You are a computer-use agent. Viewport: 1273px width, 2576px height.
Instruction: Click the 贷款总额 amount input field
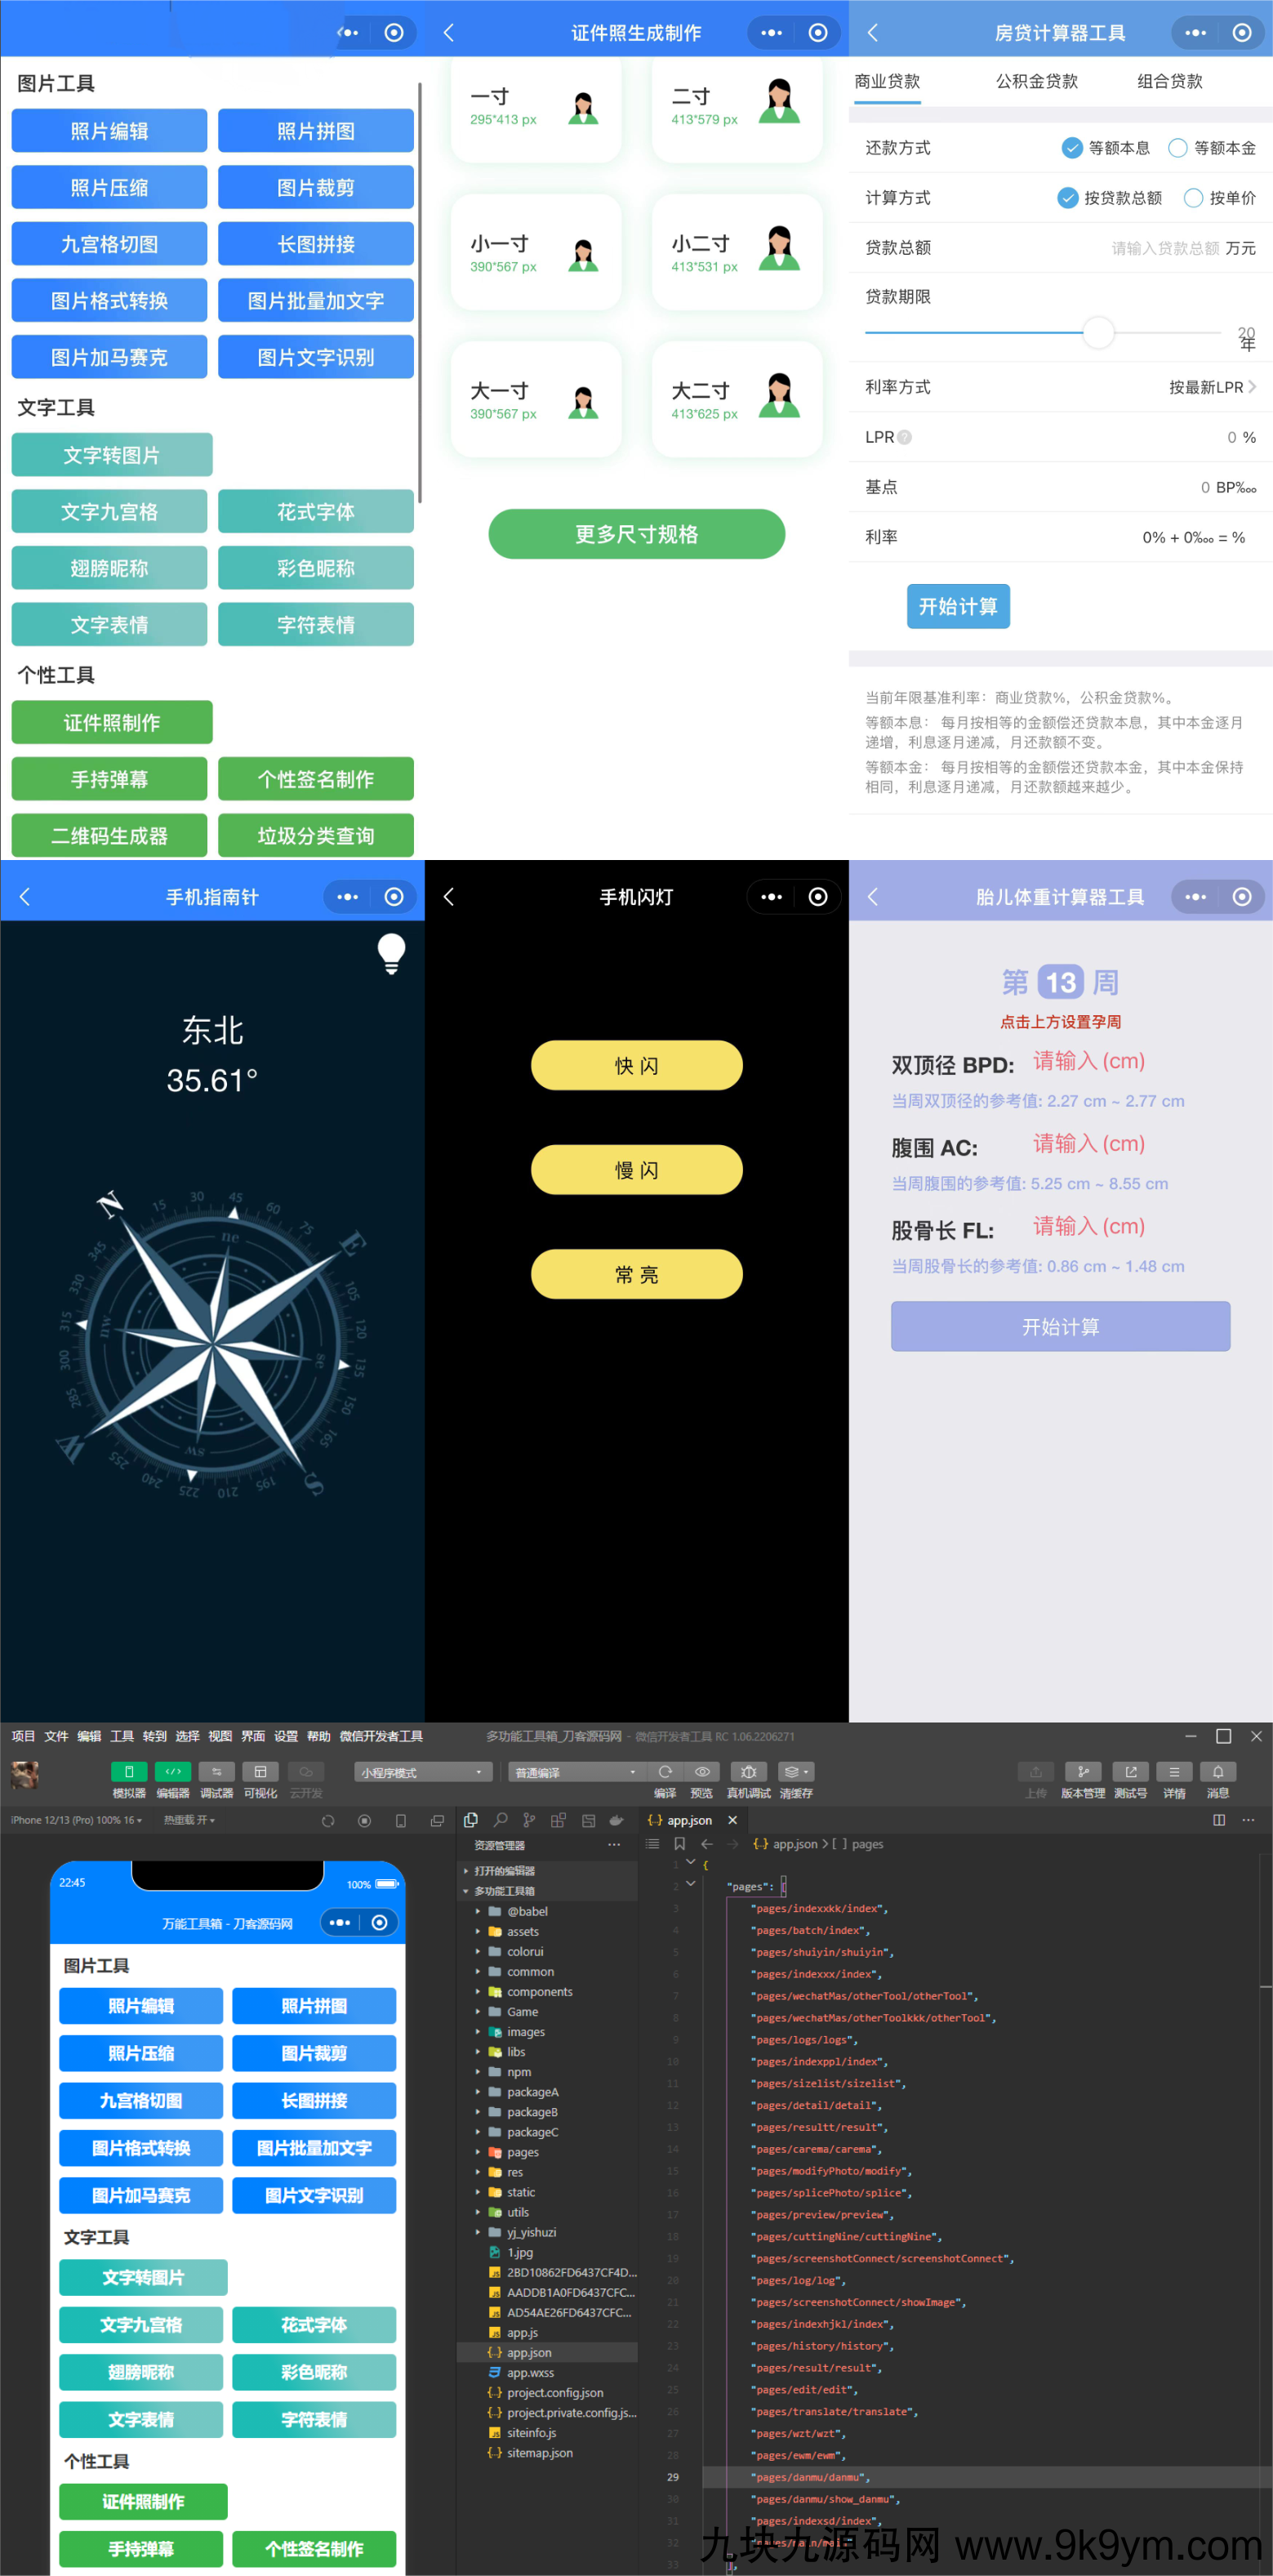[1165, 248]
